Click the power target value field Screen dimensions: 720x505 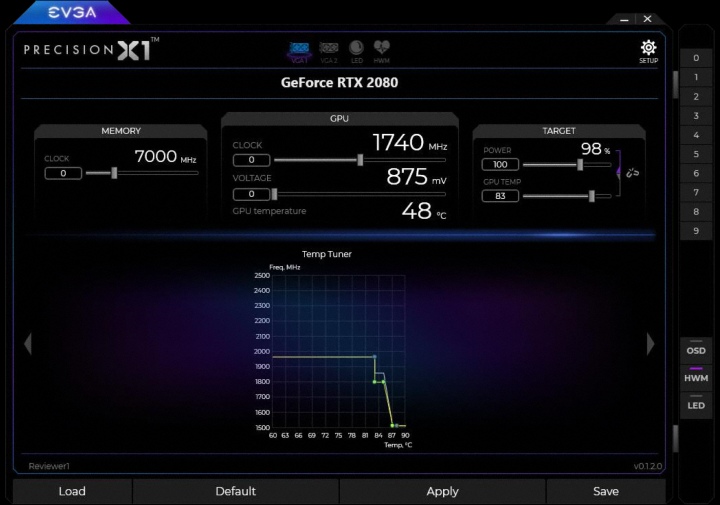[500, 164]
